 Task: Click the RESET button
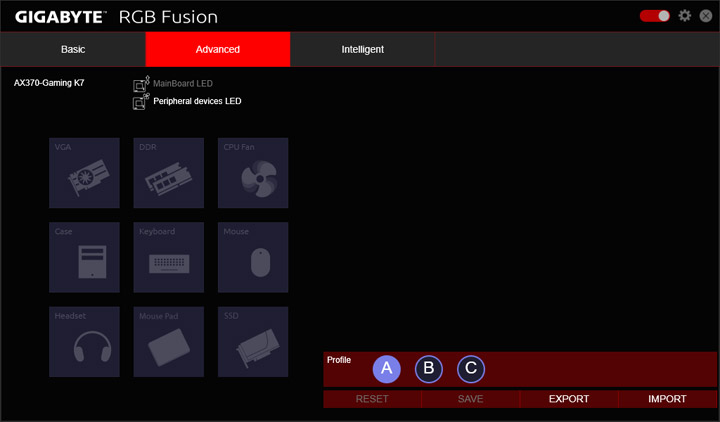click(372, 399)
